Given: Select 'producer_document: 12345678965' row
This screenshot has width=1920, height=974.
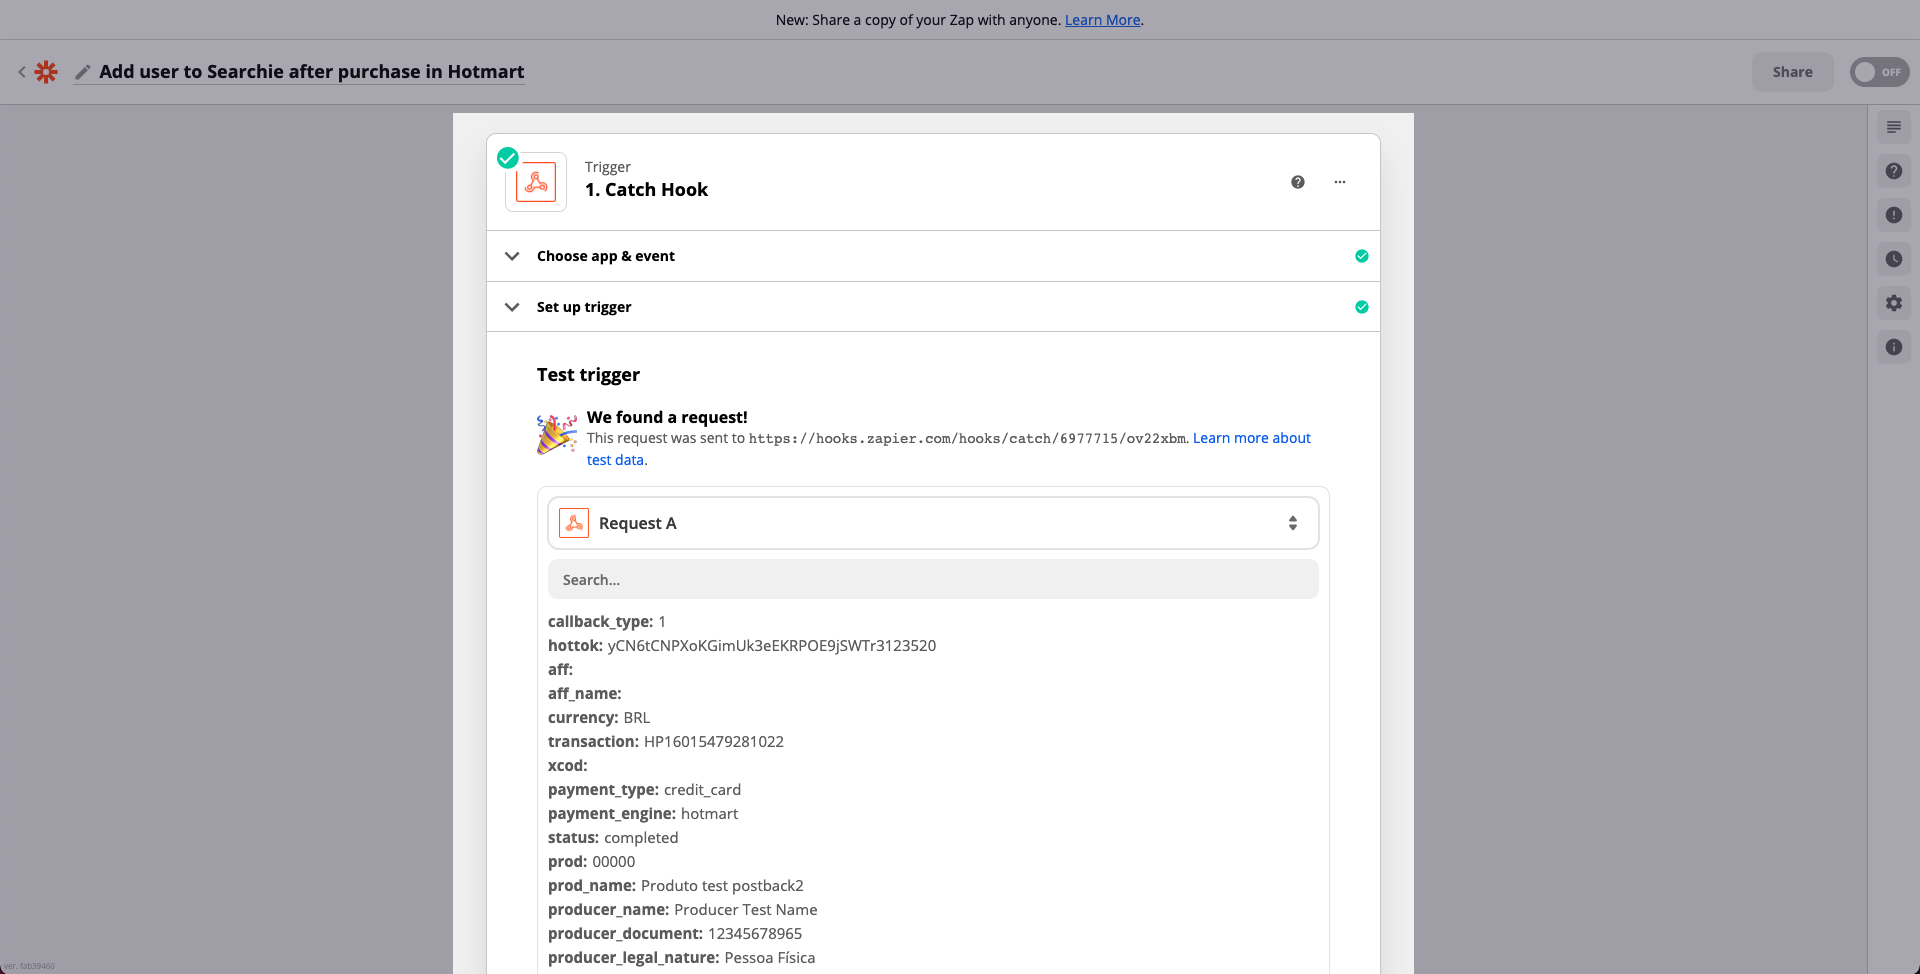Looking at the screenshot, I should coord(675,934).
